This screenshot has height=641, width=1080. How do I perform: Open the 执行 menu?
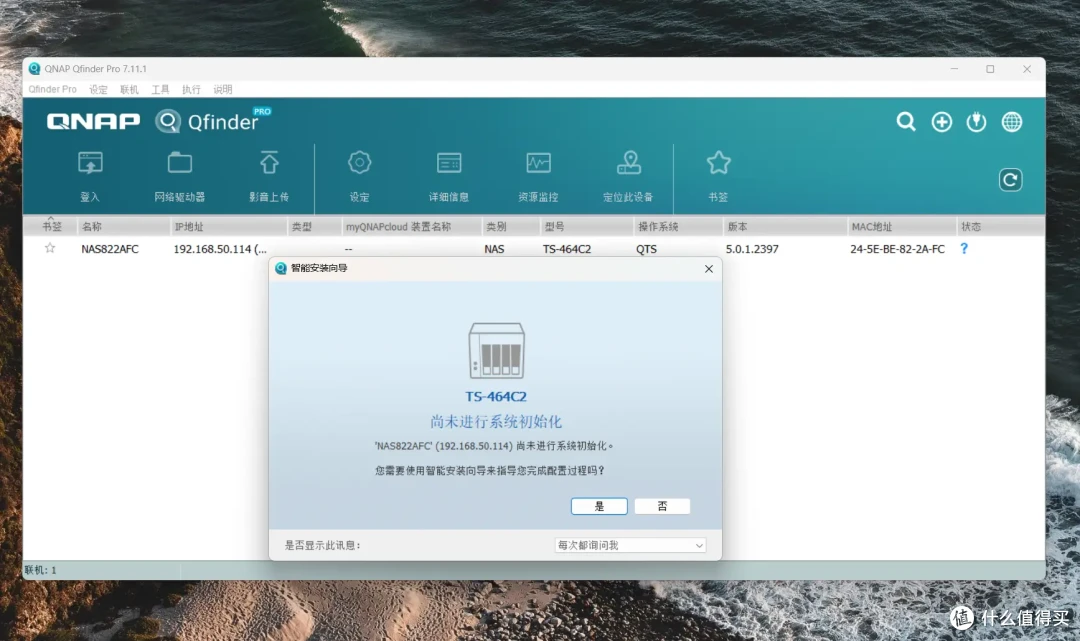click(x=191, y=90)
